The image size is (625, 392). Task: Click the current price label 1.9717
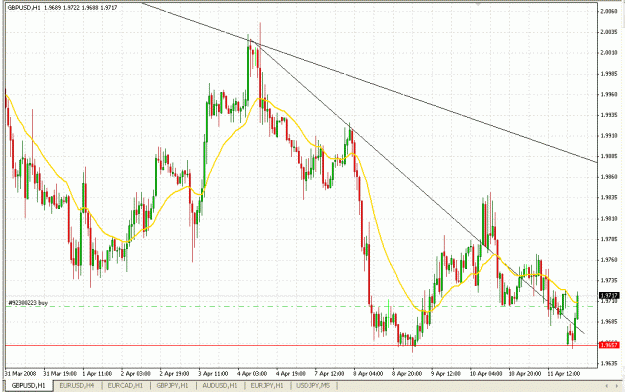609,296
